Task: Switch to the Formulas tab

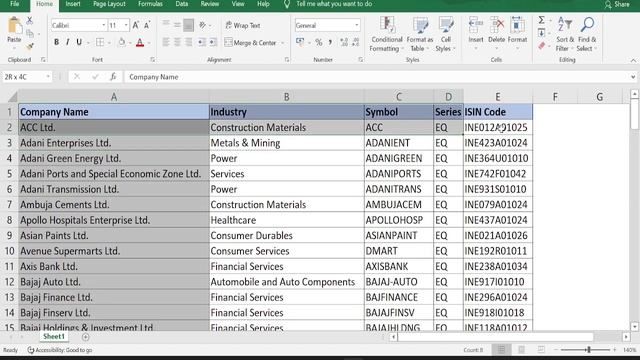Action: (150, 4)
